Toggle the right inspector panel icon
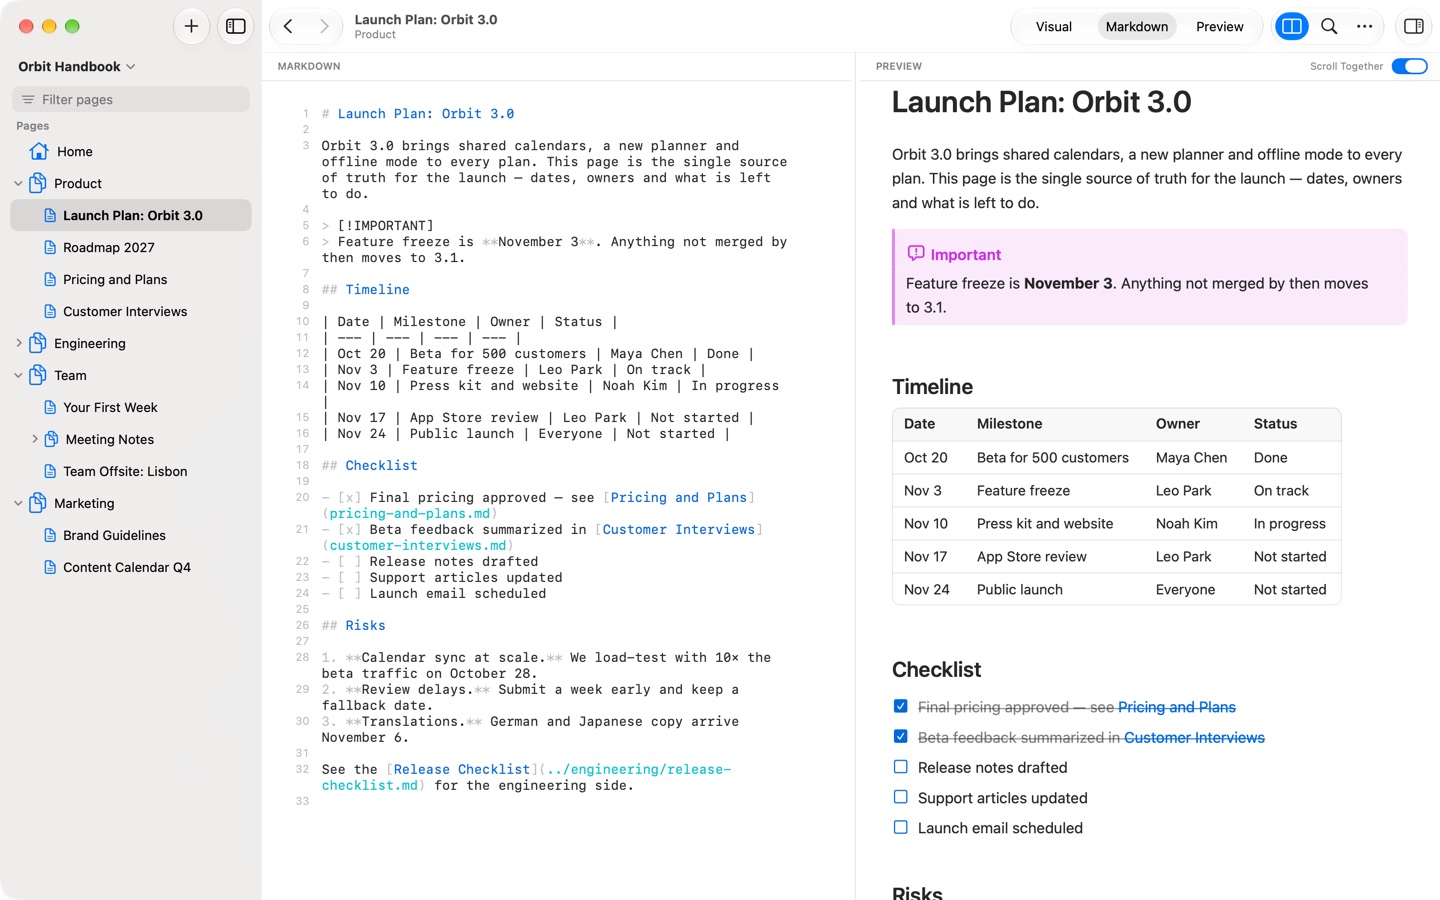Image resolution: width=1440 pixels, height=900 pixels. [x=1414, y=26]
